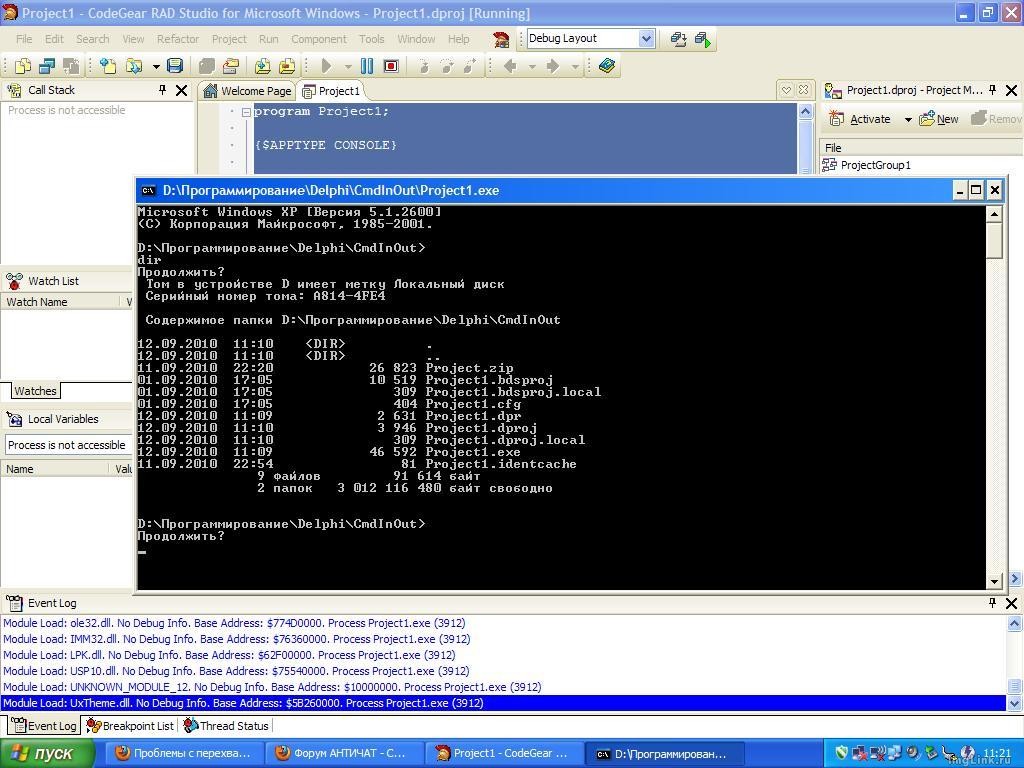
Task: Expand the Activate dropdown arrow
Action: 907,120
